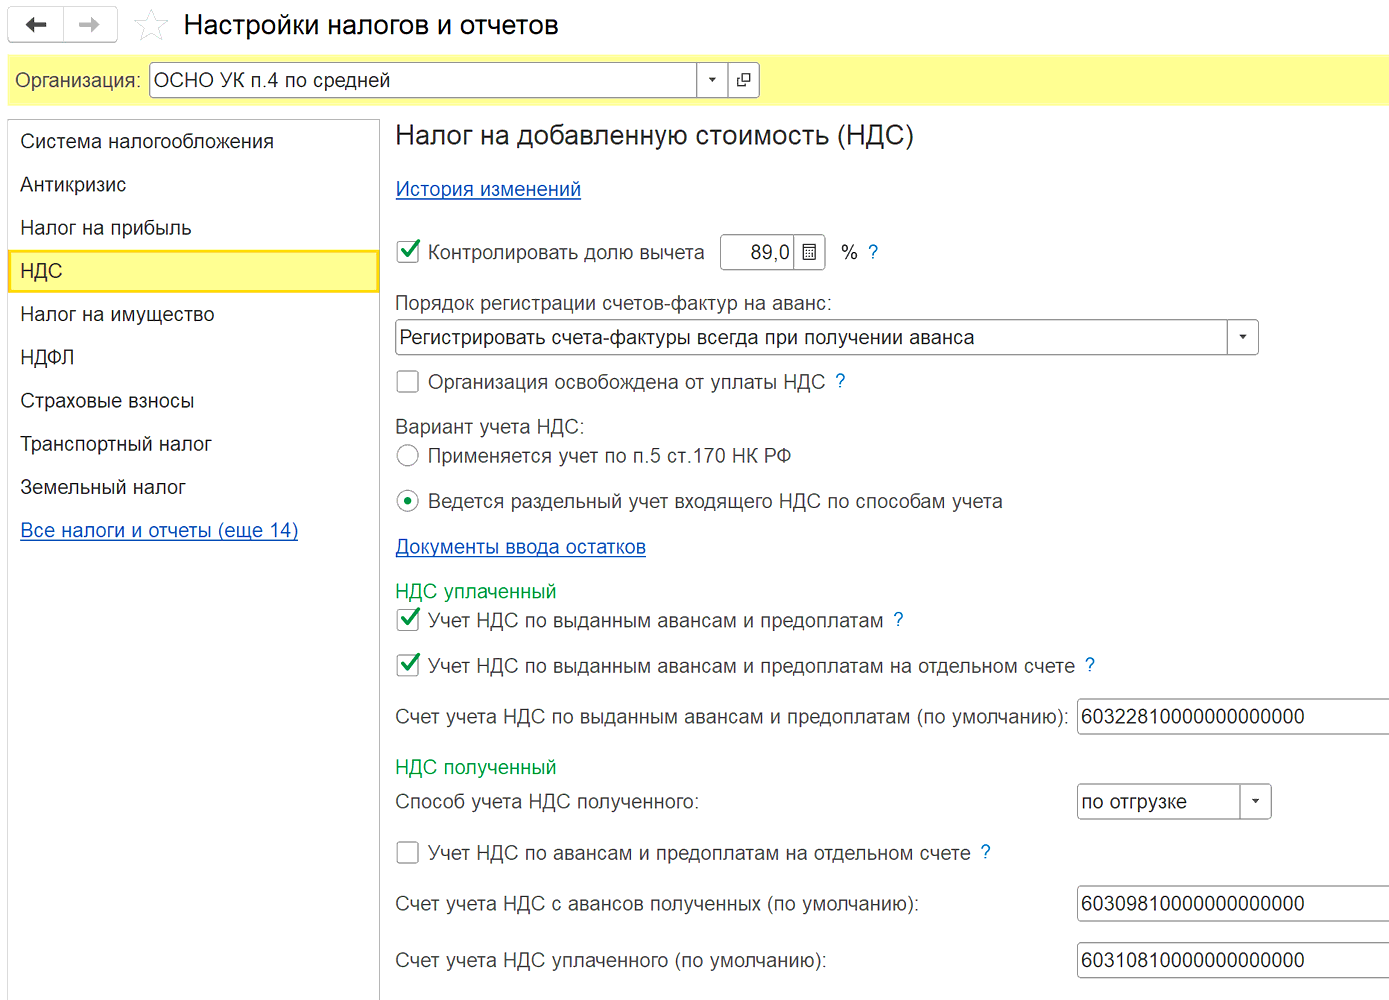Show help for VAT exemption checkbox

[840, 381]
